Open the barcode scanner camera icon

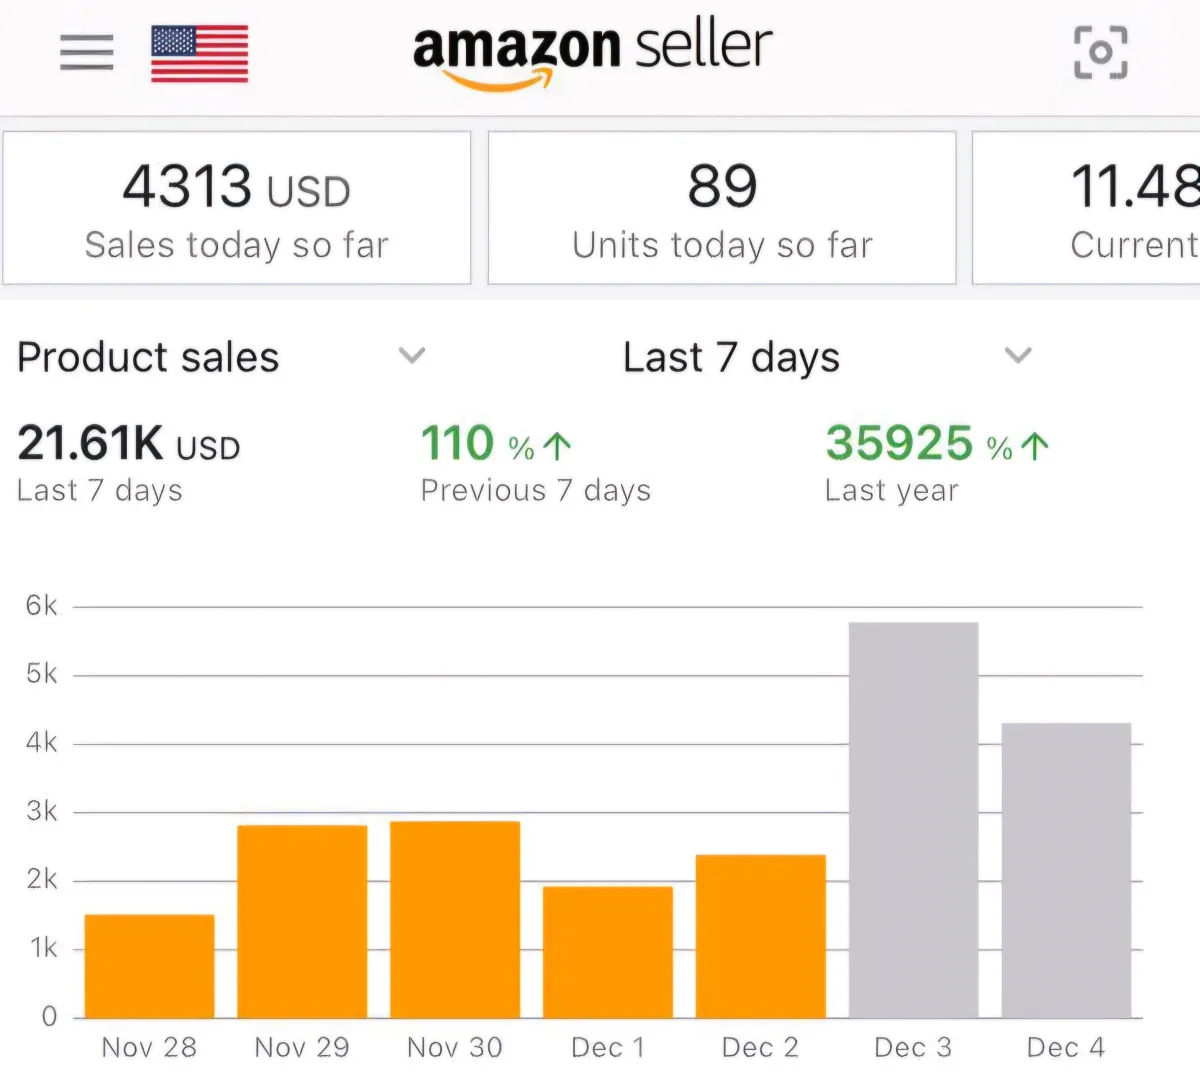[1100, 52]
